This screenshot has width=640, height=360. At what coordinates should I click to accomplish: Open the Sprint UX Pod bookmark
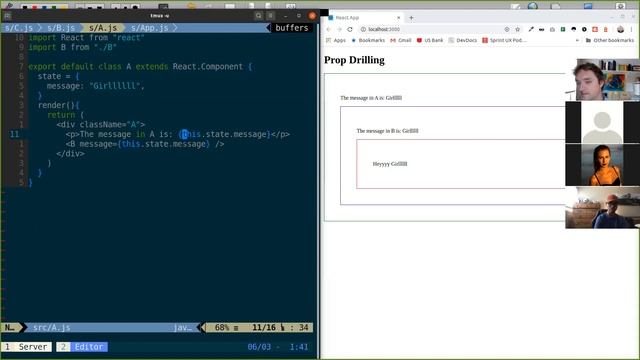(x=504, y=40)
